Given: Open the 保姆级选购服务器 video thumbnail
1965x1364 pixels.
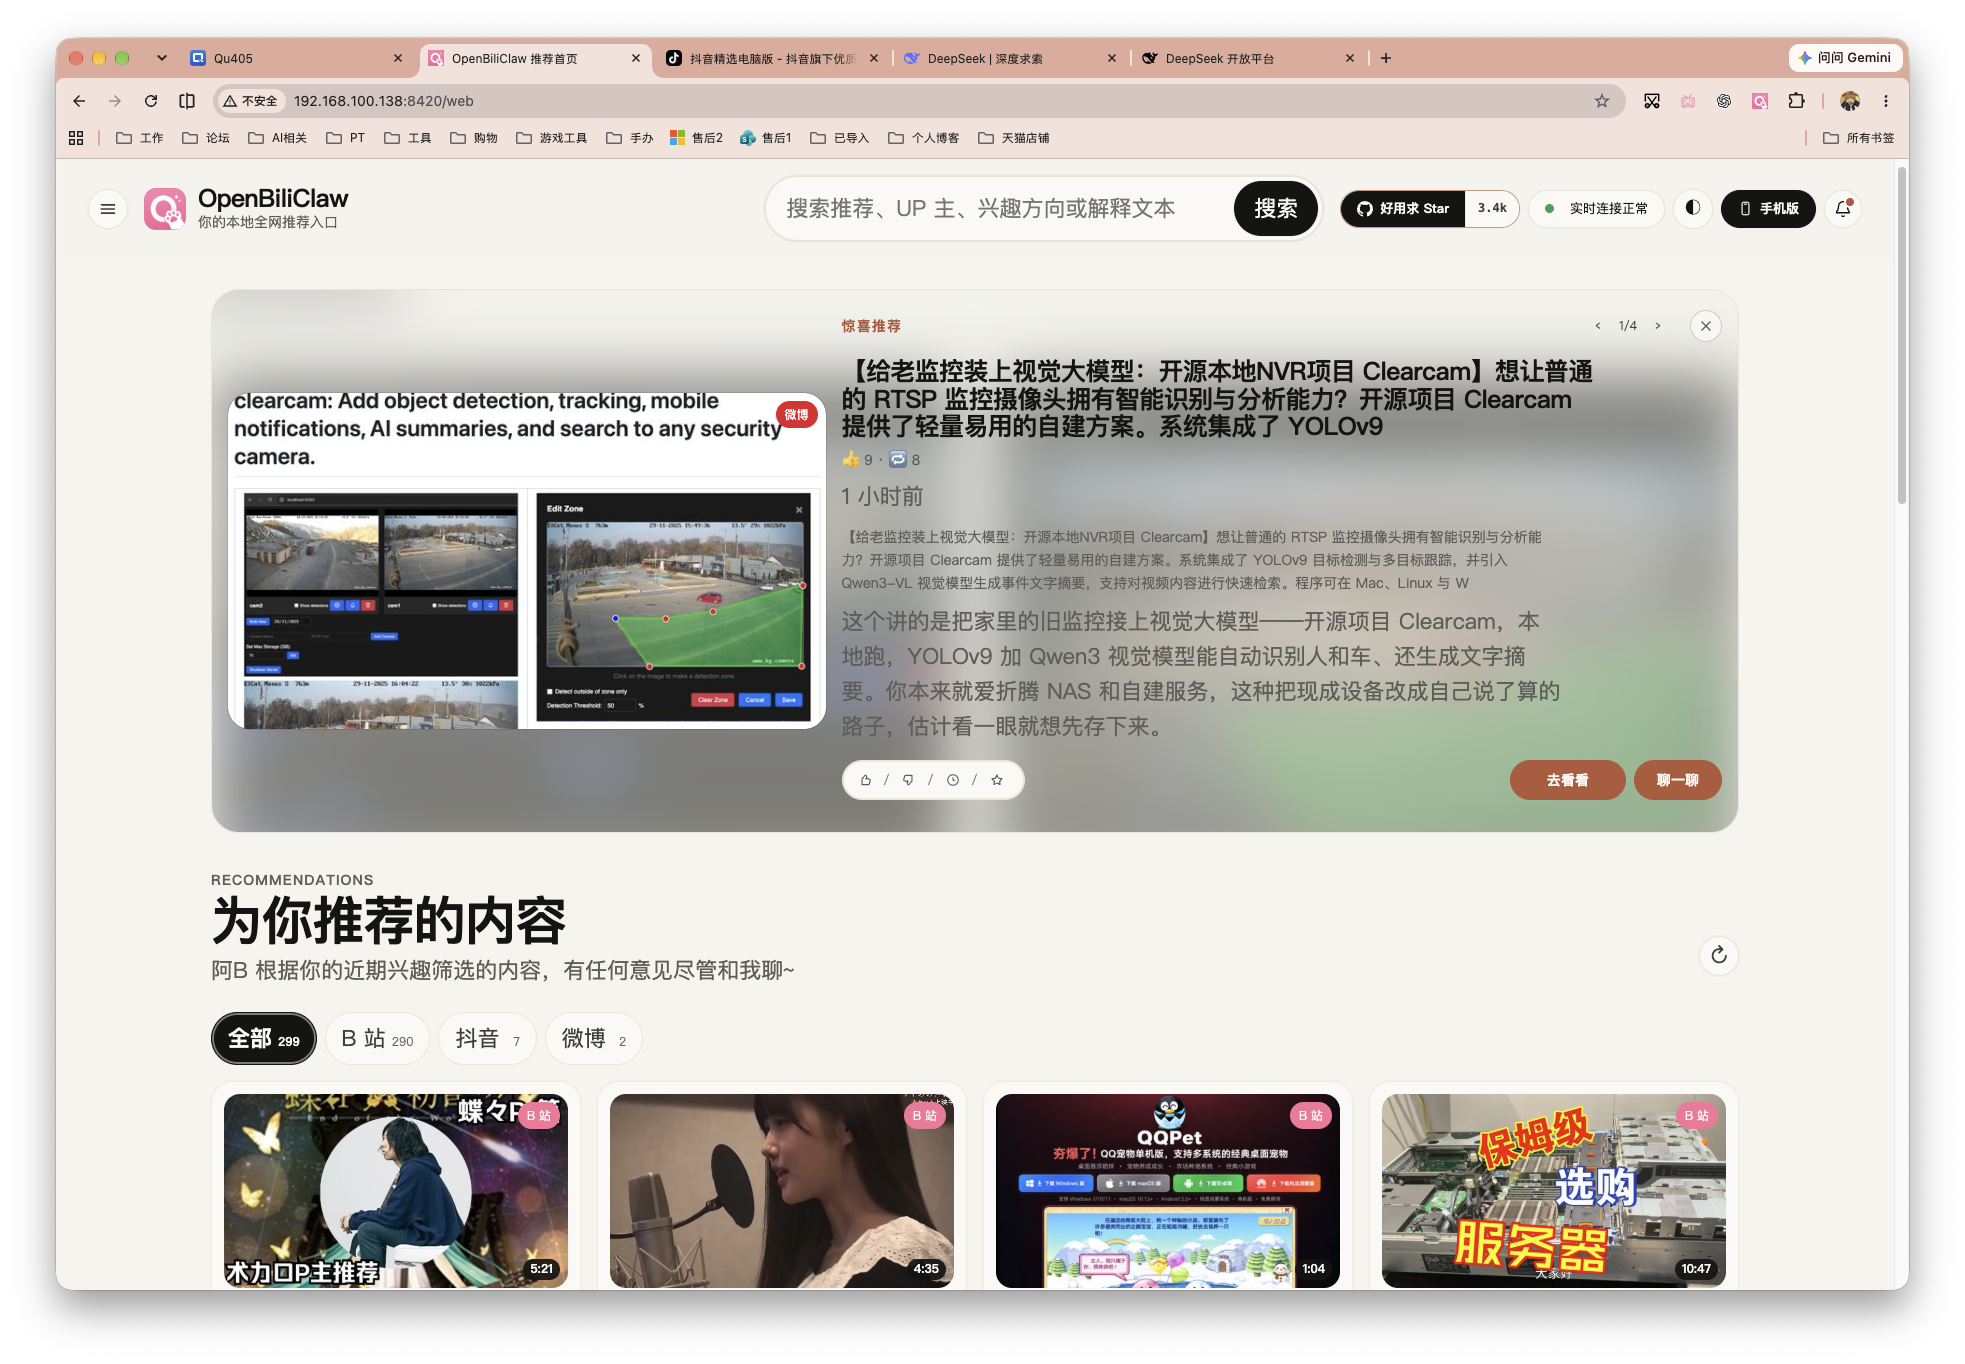Looking at the screenshot, I should click(x=1553, y=1190).
